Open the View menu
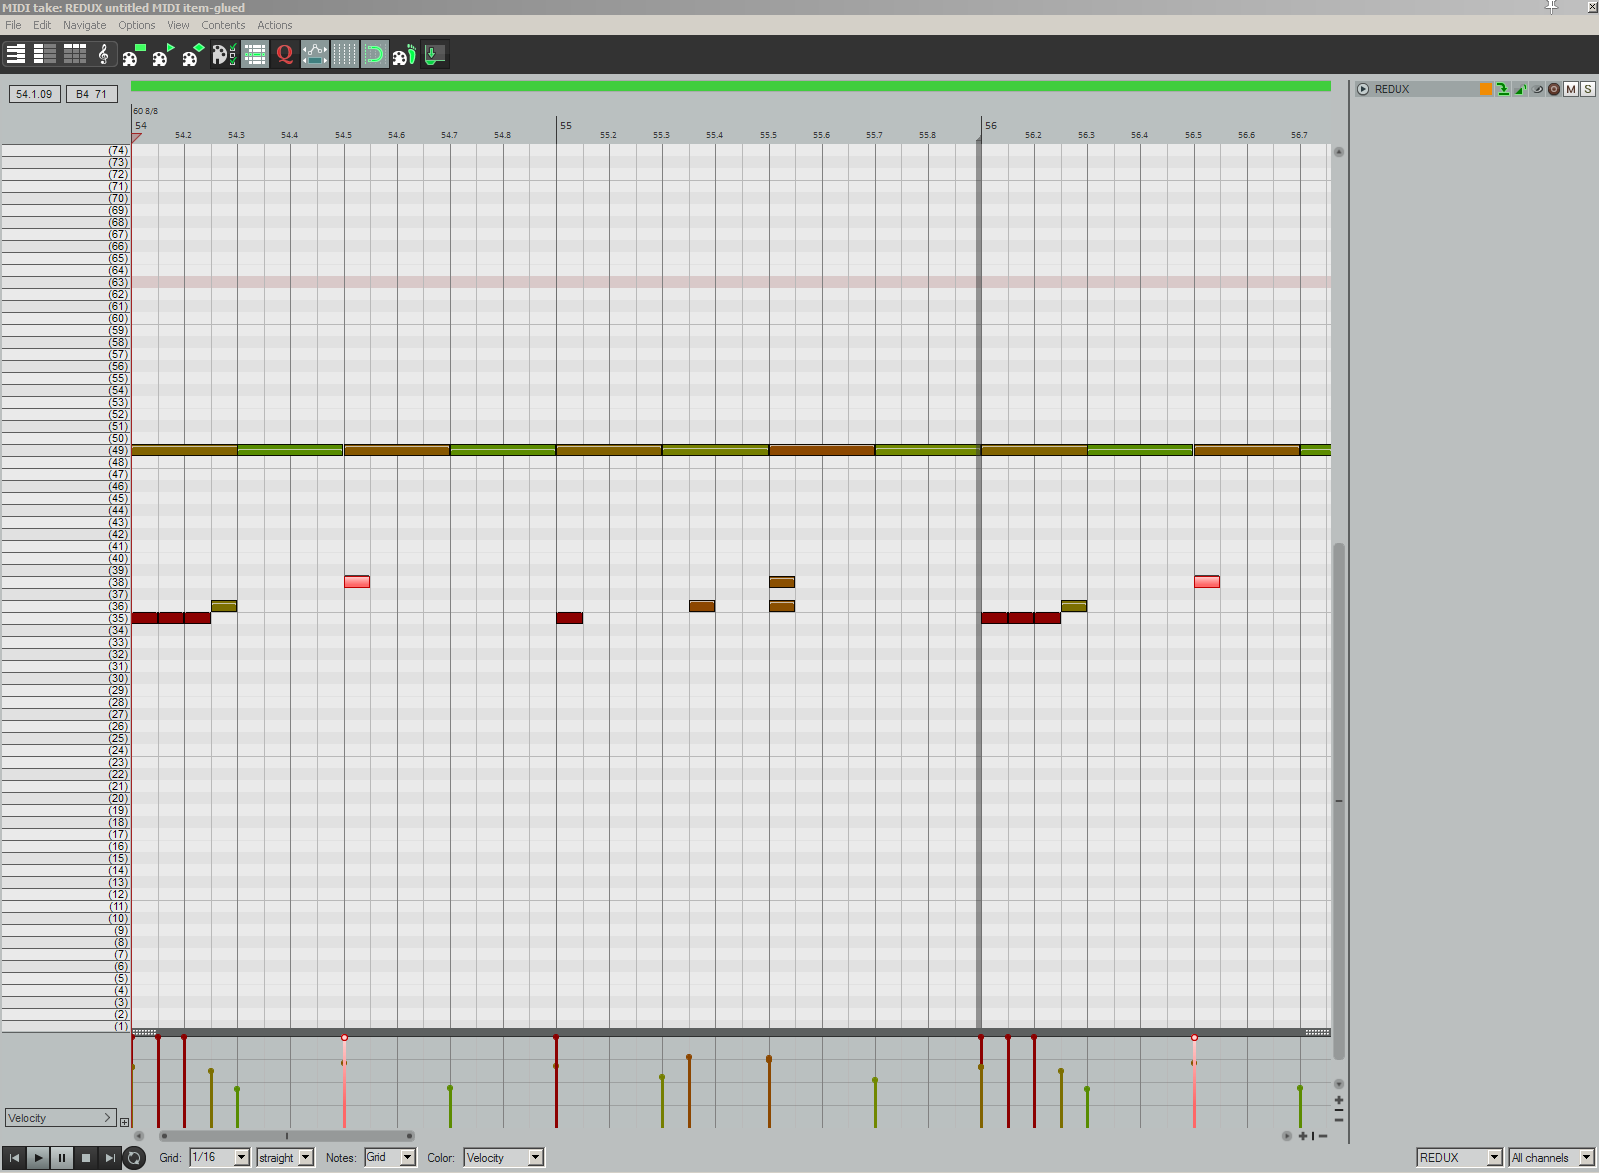 coord(178,25)
